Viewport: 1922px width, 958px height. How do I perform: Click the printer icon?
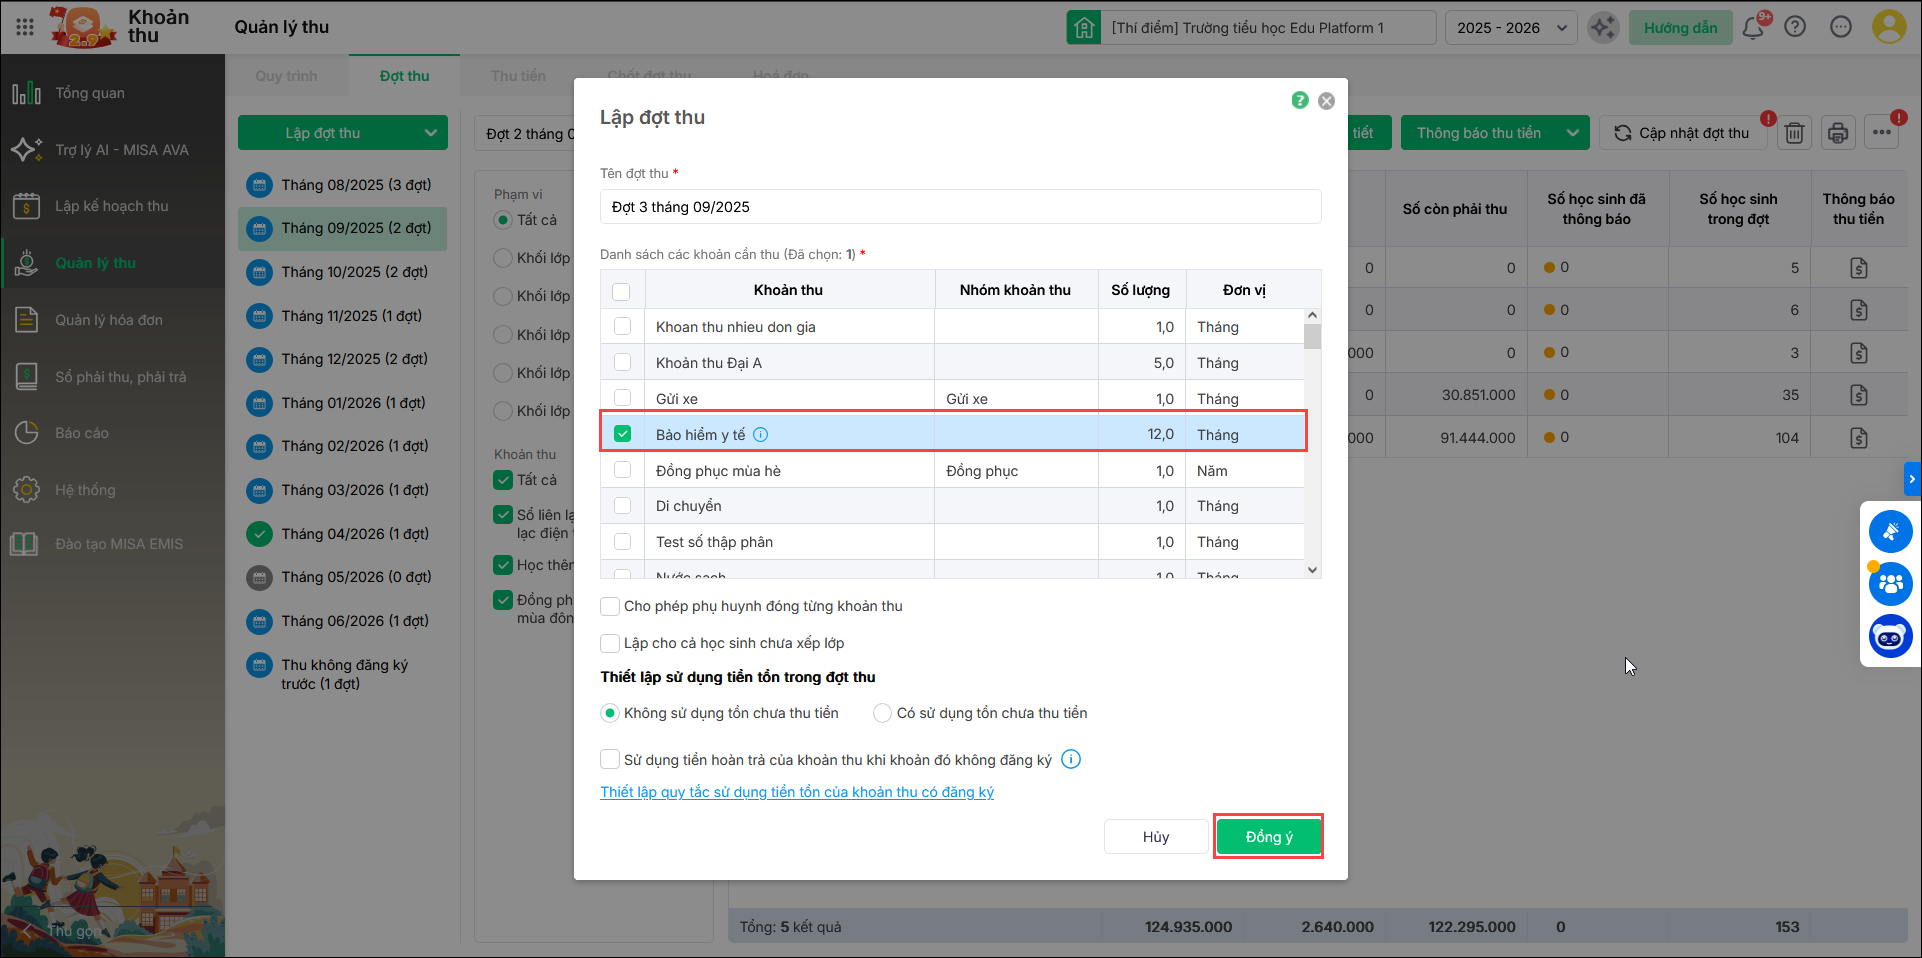pos(1838,133)
